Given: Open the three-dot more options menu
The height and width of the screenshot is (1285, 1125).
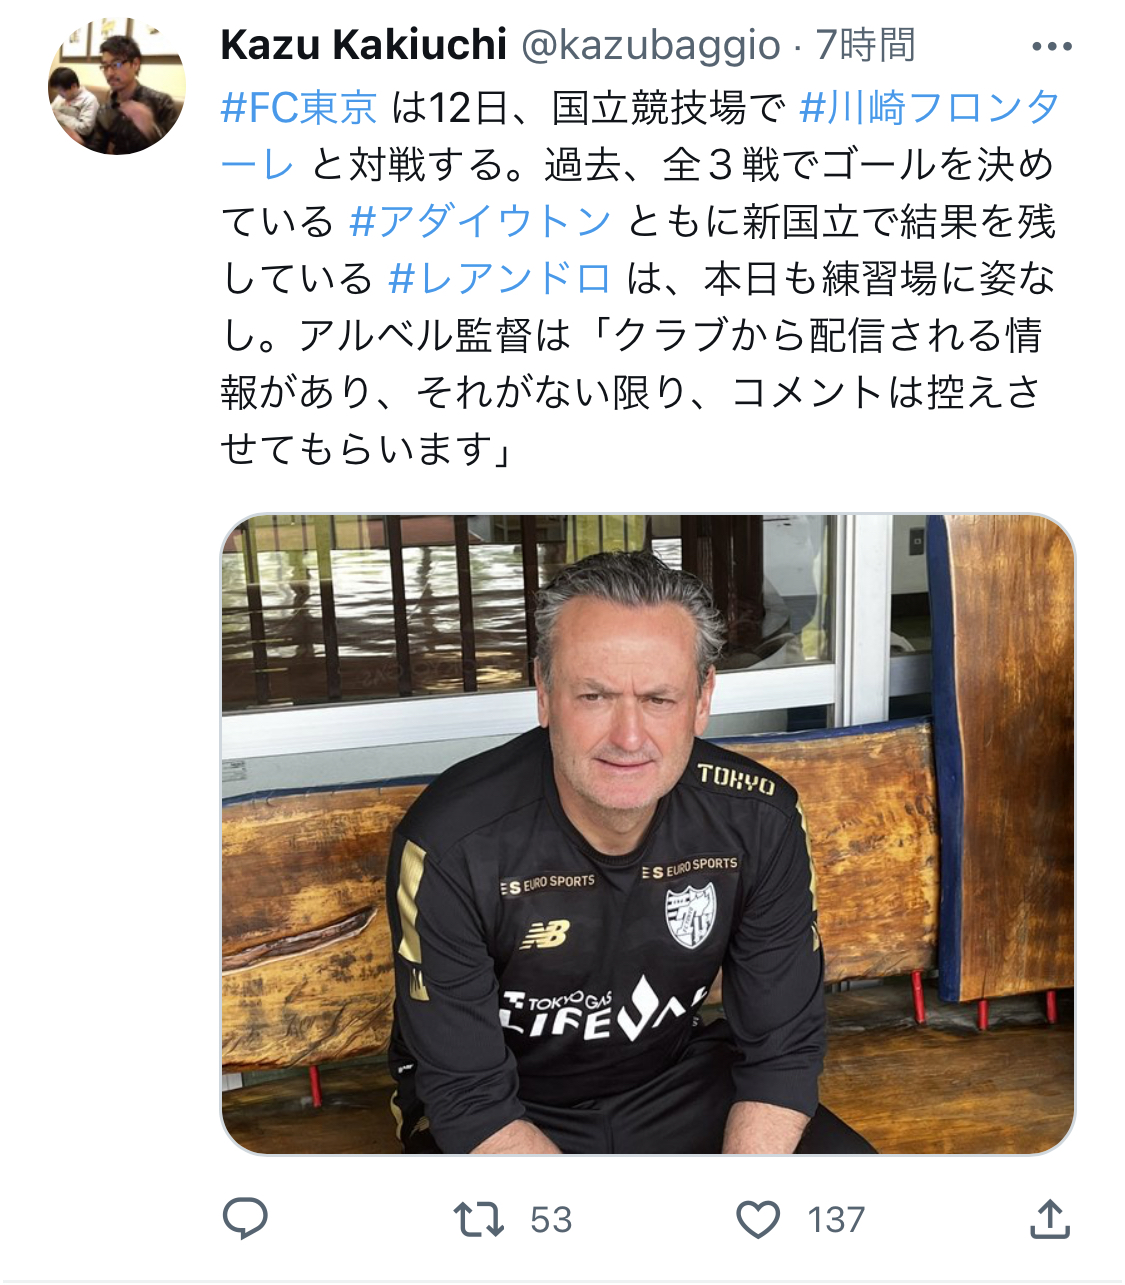Looking at the screenshot, I should [1051, 46].
